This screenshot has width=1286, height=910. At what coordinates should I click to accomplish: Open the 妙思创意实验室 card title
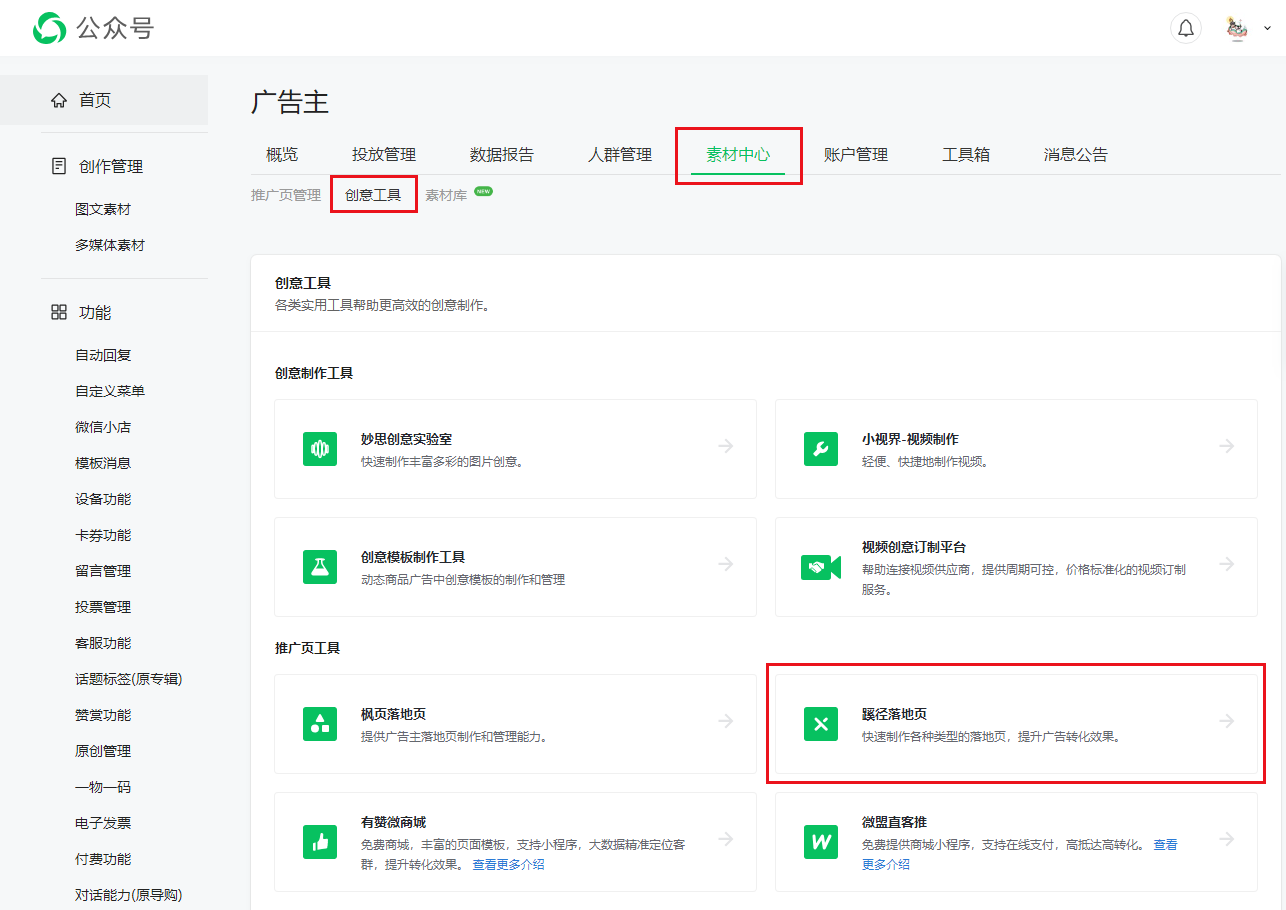point(407,439)
